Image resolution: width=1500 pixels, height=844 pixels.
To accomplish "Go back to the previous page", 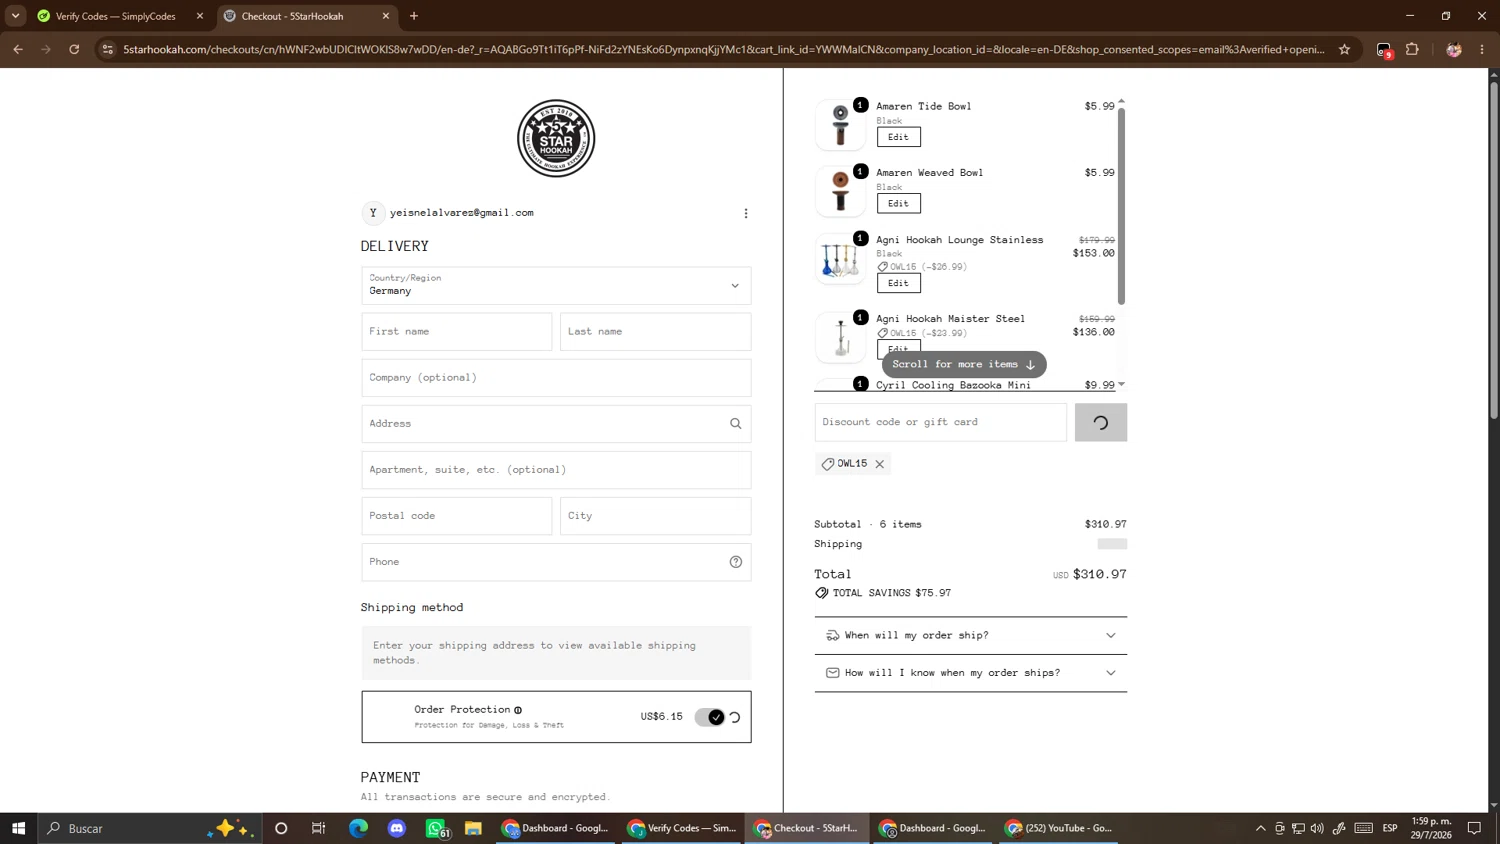I will click(18, 49).
